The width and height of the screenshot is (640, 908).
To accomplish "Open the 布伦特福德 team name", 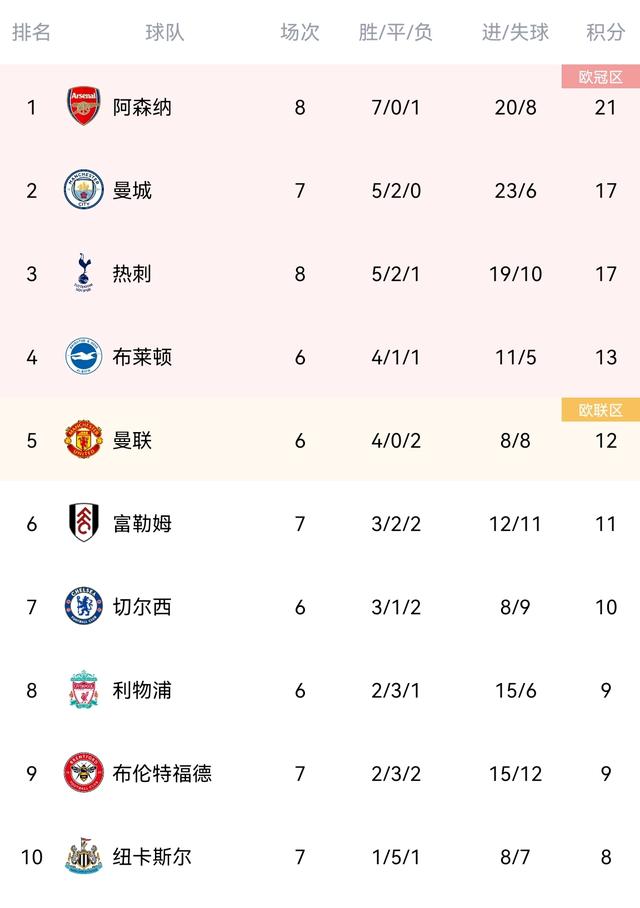I will click(x=162, y=773).
